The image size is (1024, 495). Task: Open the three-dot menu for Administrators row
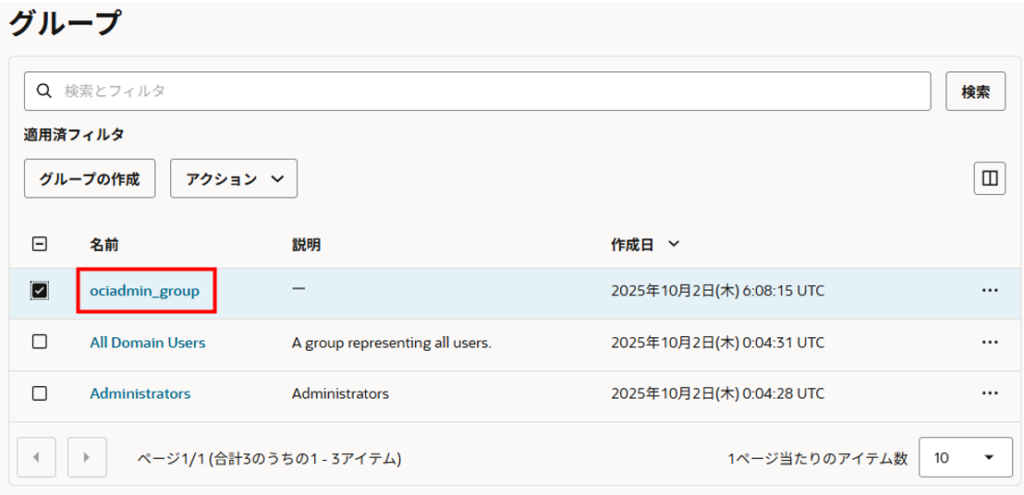pyautogui.click(x=989, y=393)
